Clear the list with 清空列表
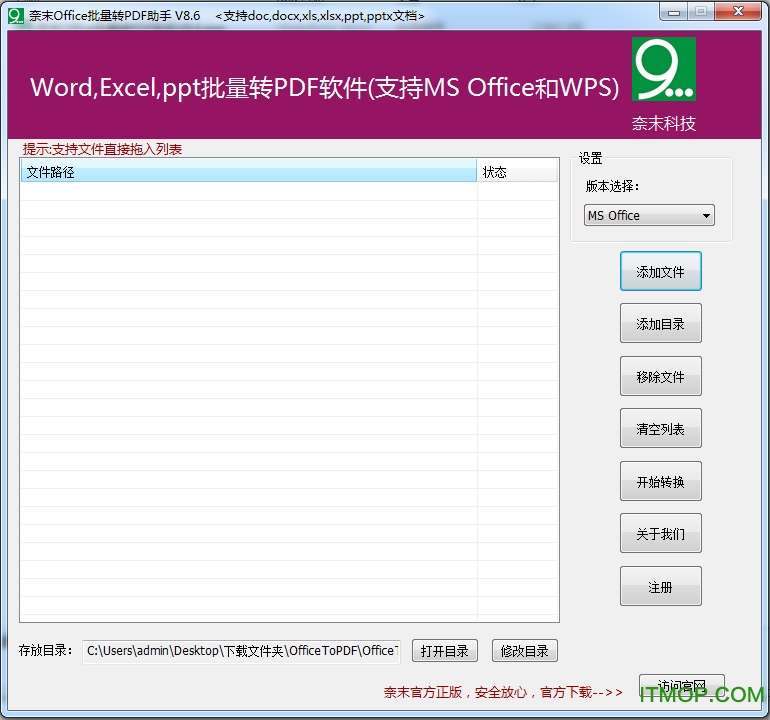Image resolution: width=770 pixels, height=720 pixels. (x=660, y=428)
